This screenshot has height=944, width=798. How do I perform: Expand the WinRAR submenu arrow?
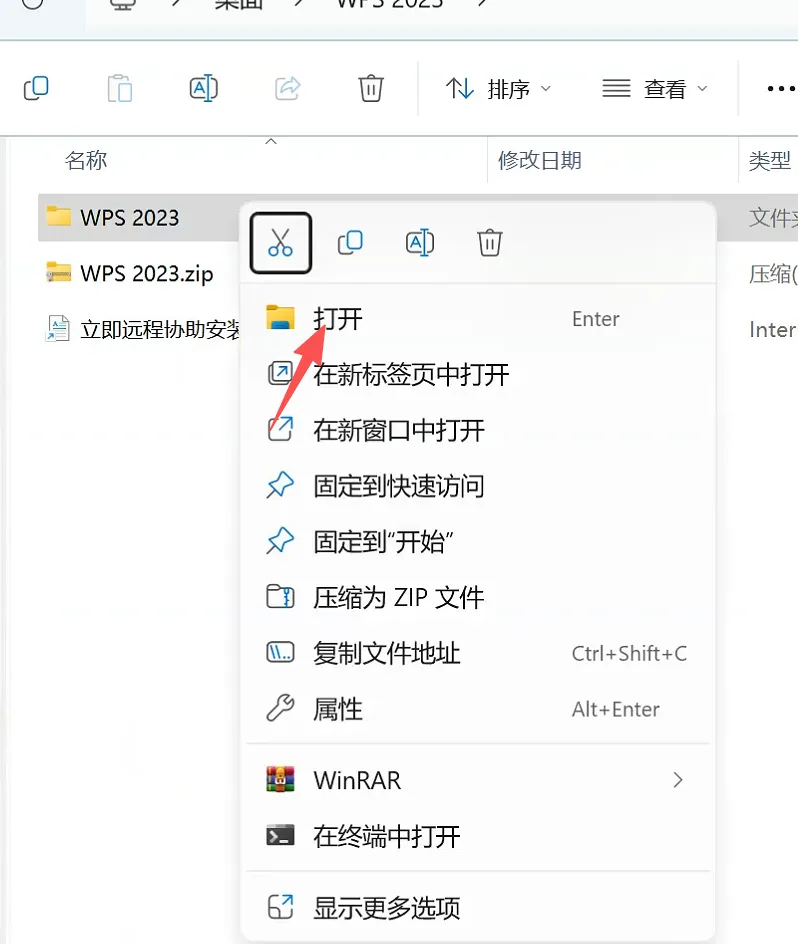point(678,780)
